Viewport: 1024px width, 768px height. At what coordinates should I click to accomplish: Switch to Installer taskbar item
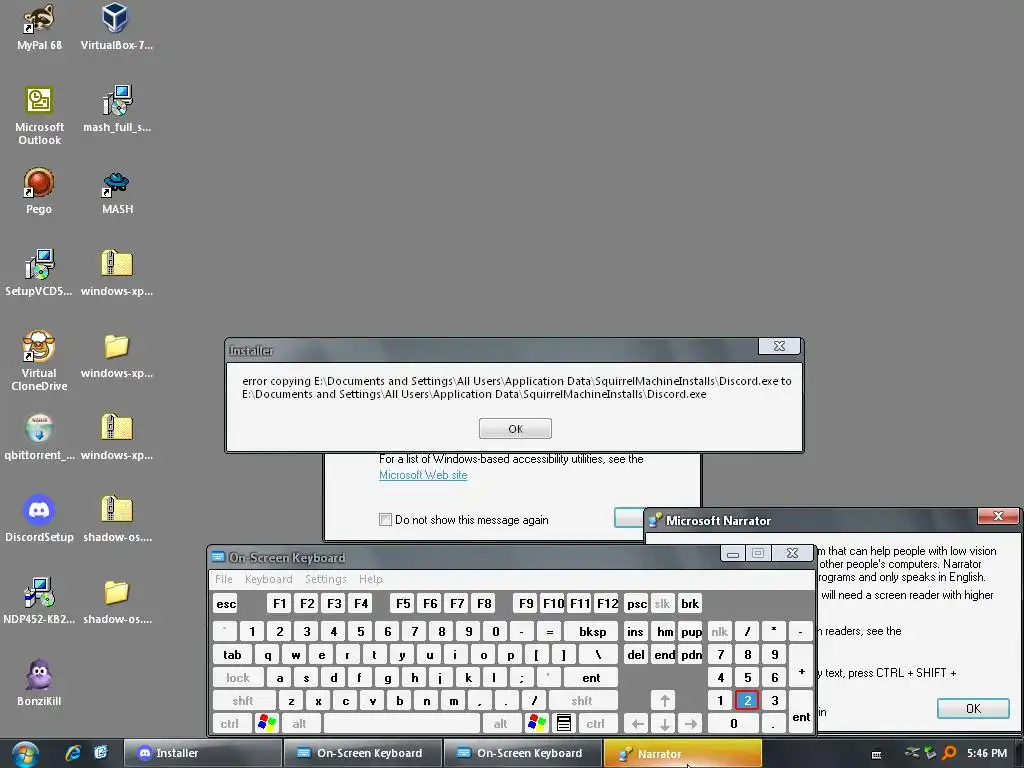pos(202,754)
